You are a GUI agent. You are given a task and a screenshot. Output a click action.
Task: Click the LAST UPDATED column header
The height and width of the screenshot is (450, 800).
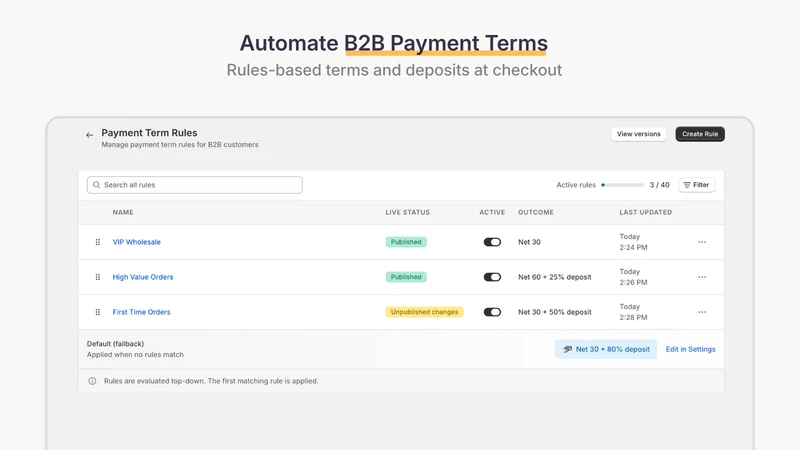[x=645, y=212]
